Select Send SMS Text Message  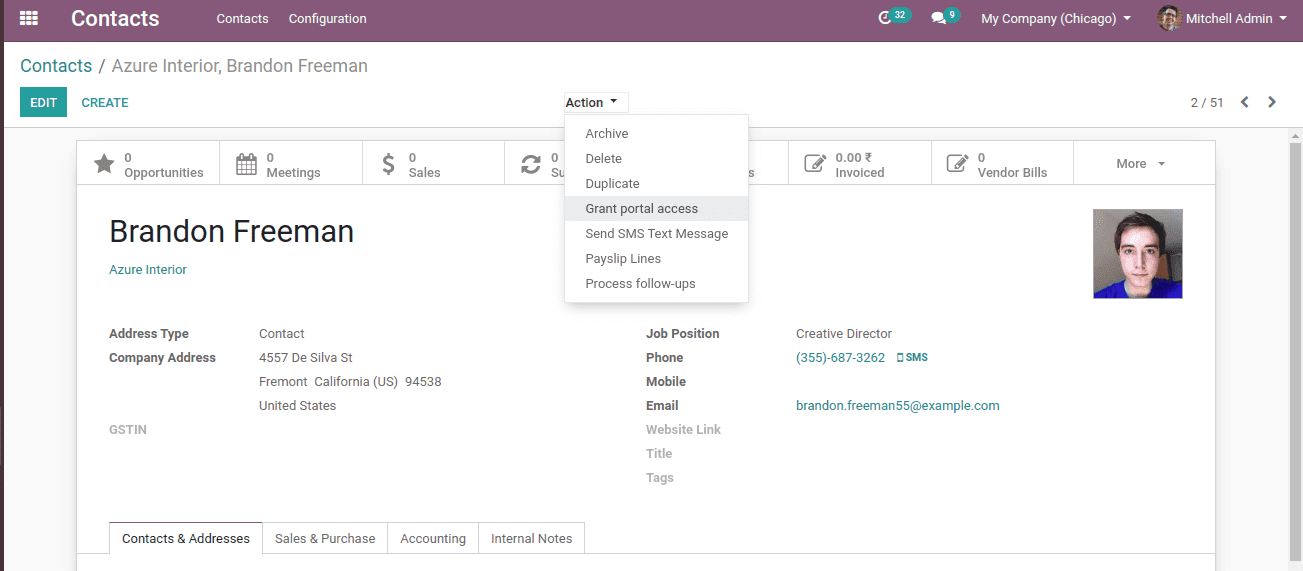[x=656, y=233]
